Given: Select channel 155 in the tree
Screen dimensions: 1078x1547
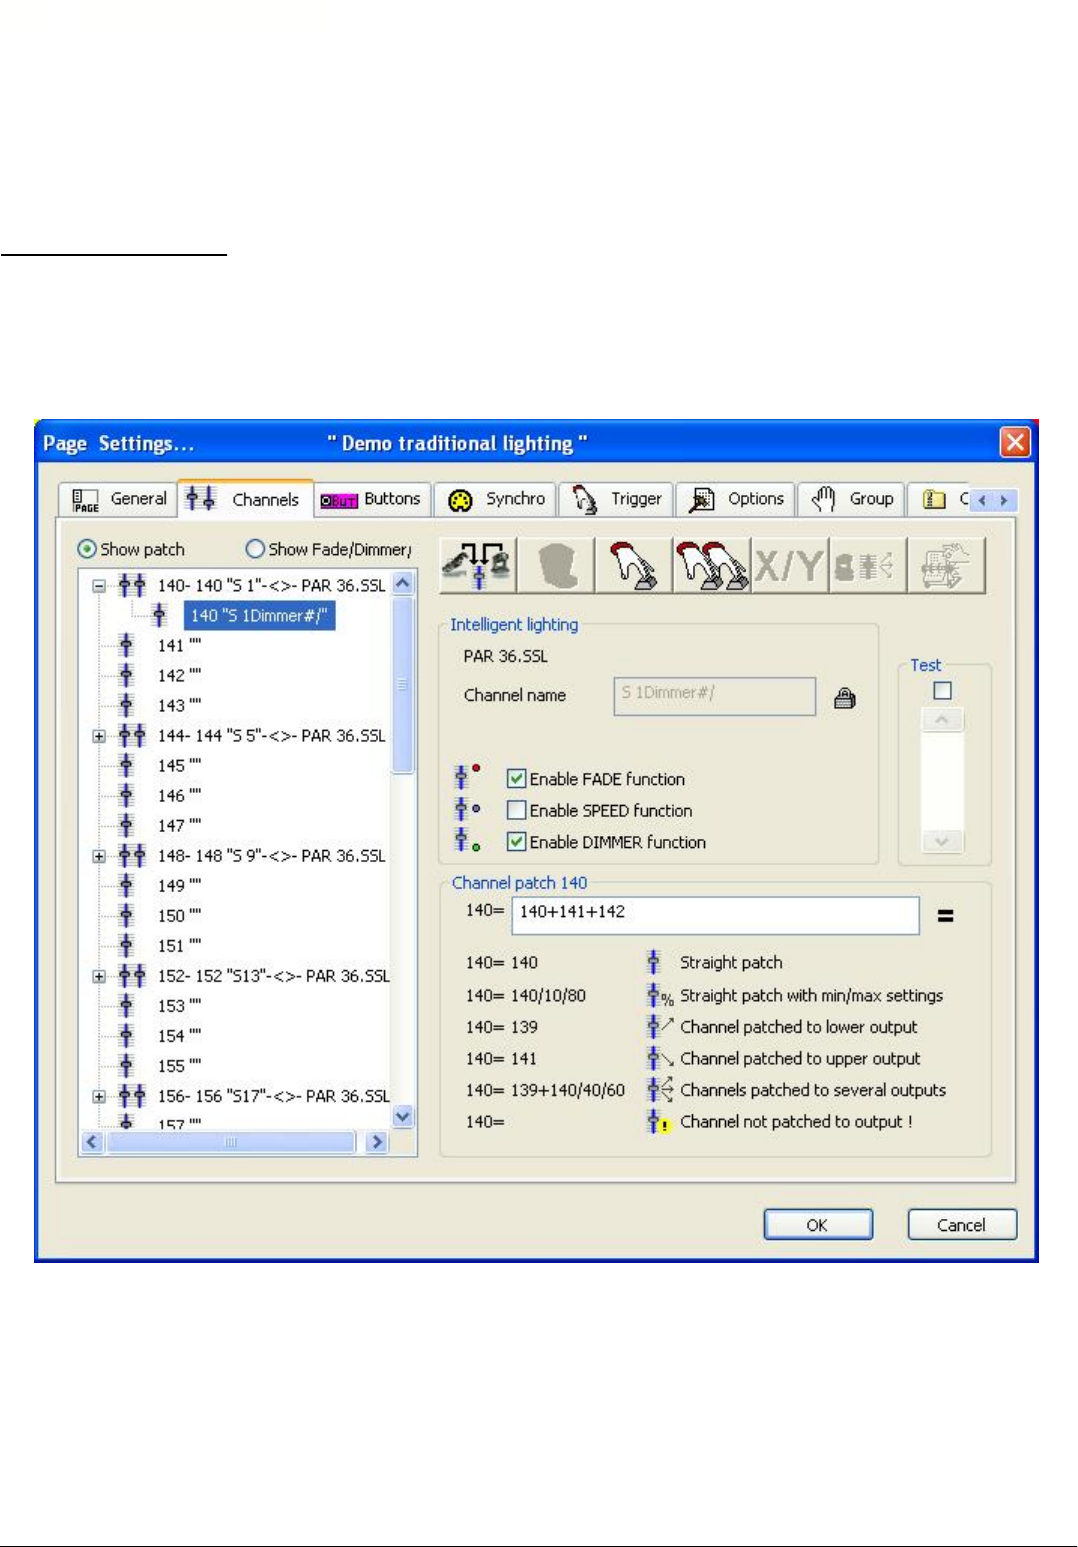Looking at the screenshot, I should [x=179, y=1065].
